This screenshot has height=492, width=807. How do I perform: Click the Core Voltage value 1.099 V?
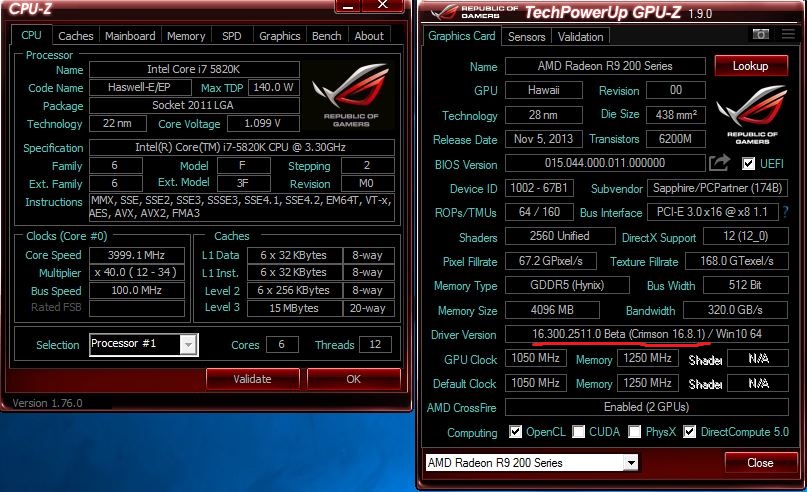(x=262, y=124)
